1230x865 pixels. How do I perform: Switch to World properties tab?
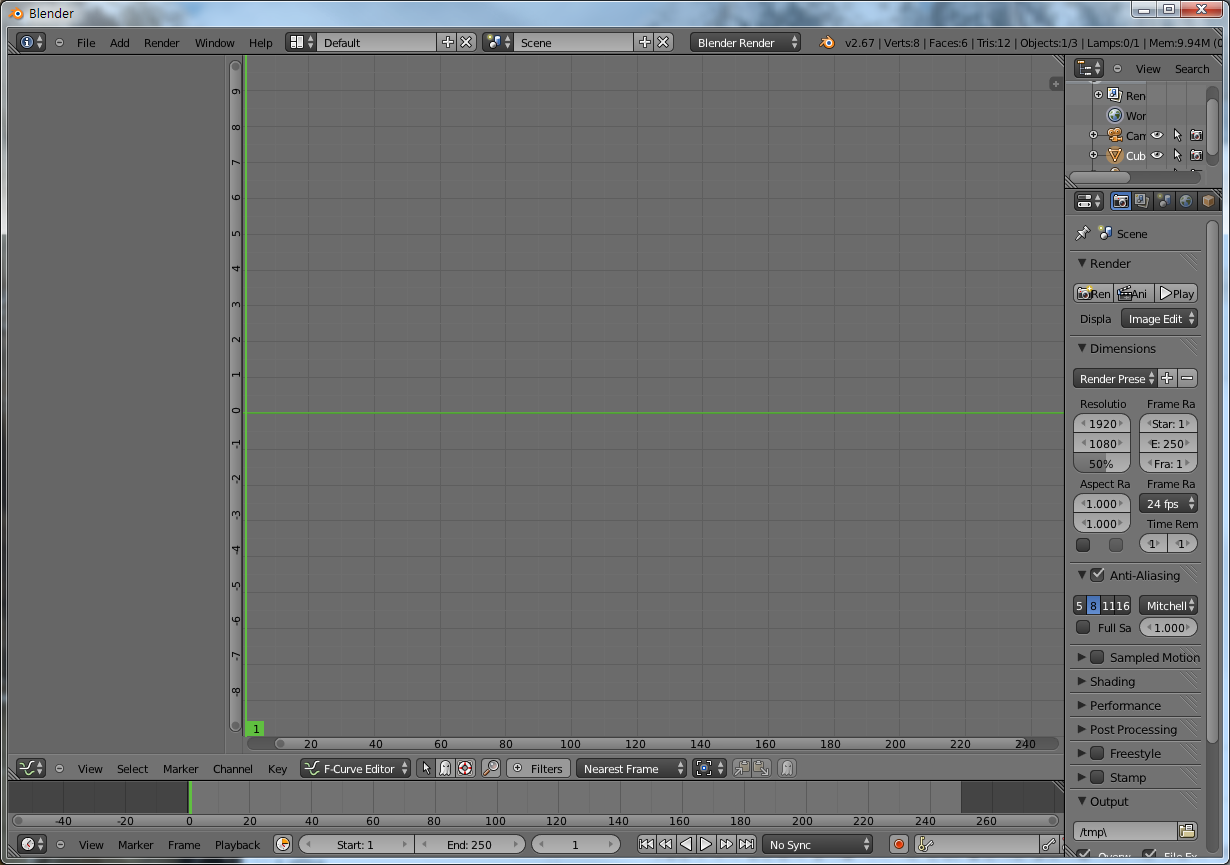pos(1186,201)
